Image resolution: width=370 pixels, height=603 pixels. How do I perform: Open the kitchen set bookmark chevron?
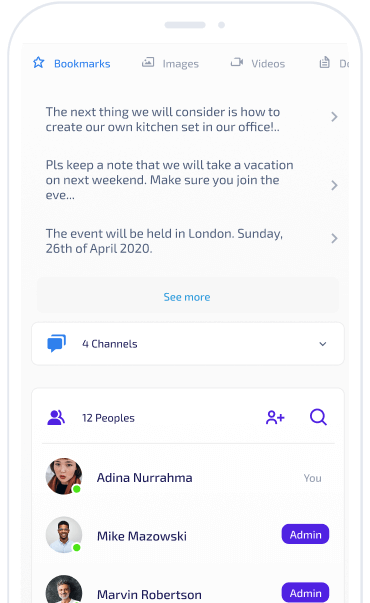334,117
